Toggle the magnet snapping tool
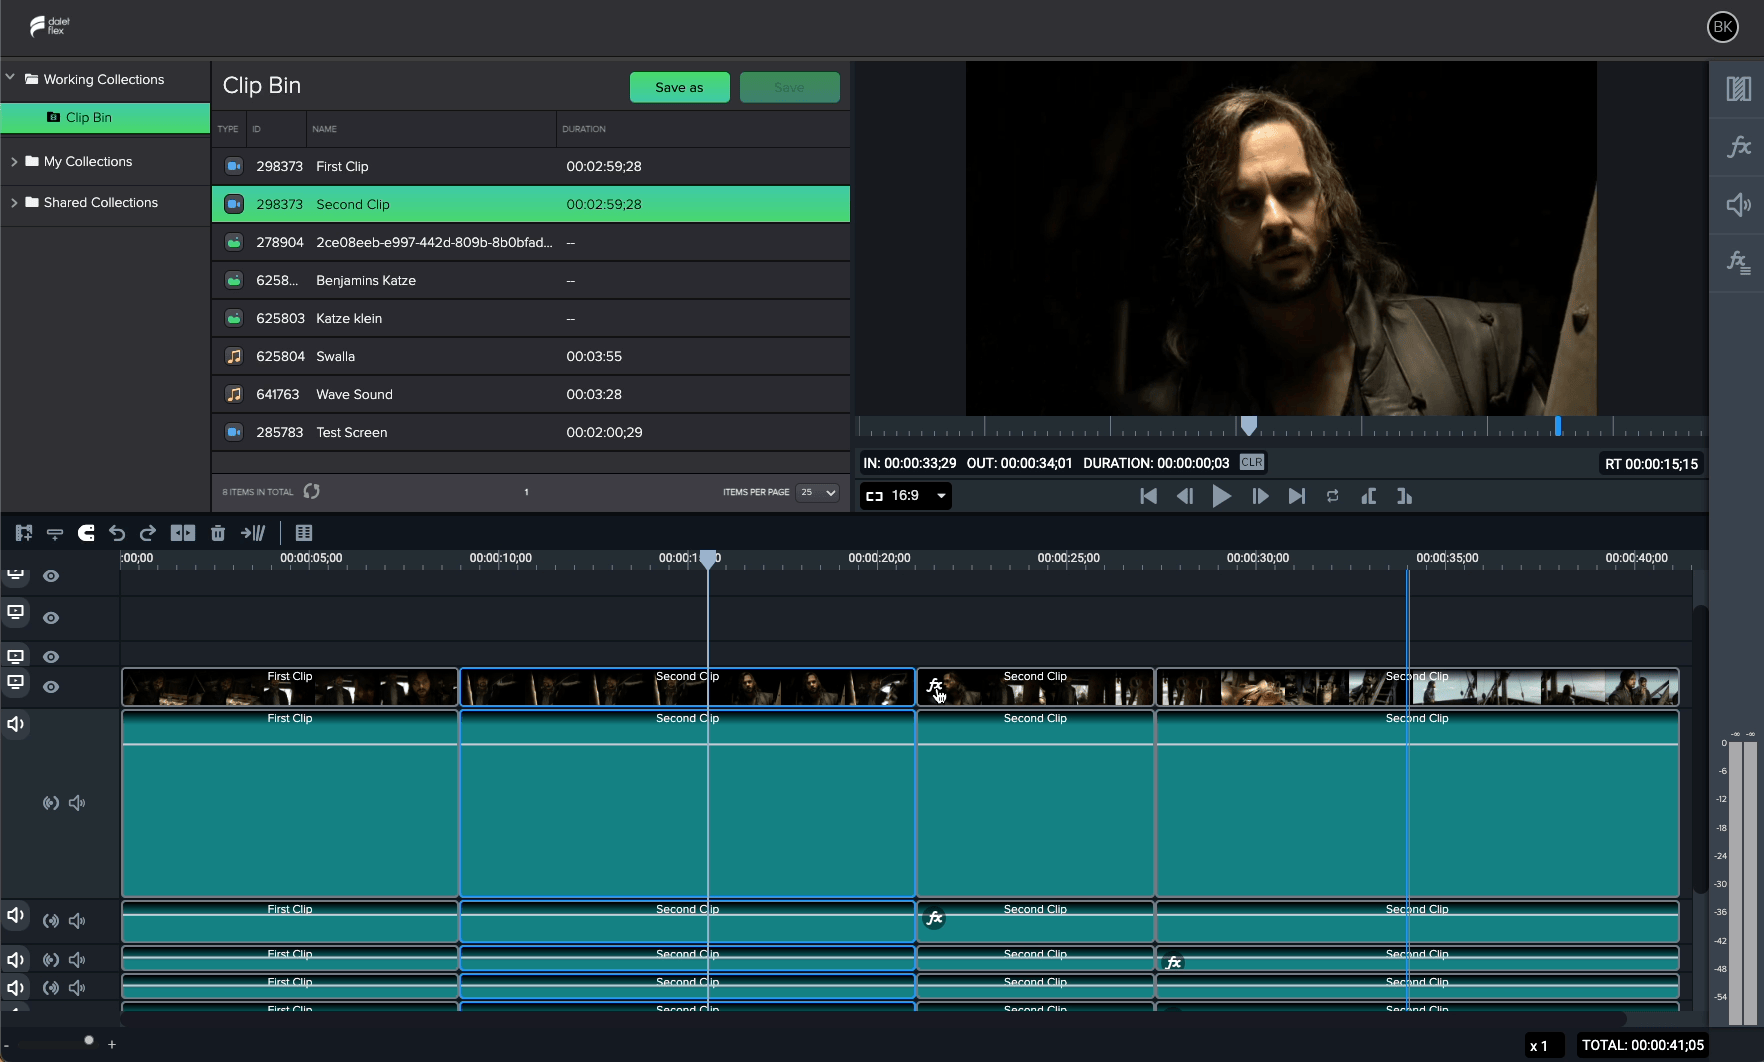Screen dimensions: 1764x1062 pyautogui.click(x=87, y=533)
